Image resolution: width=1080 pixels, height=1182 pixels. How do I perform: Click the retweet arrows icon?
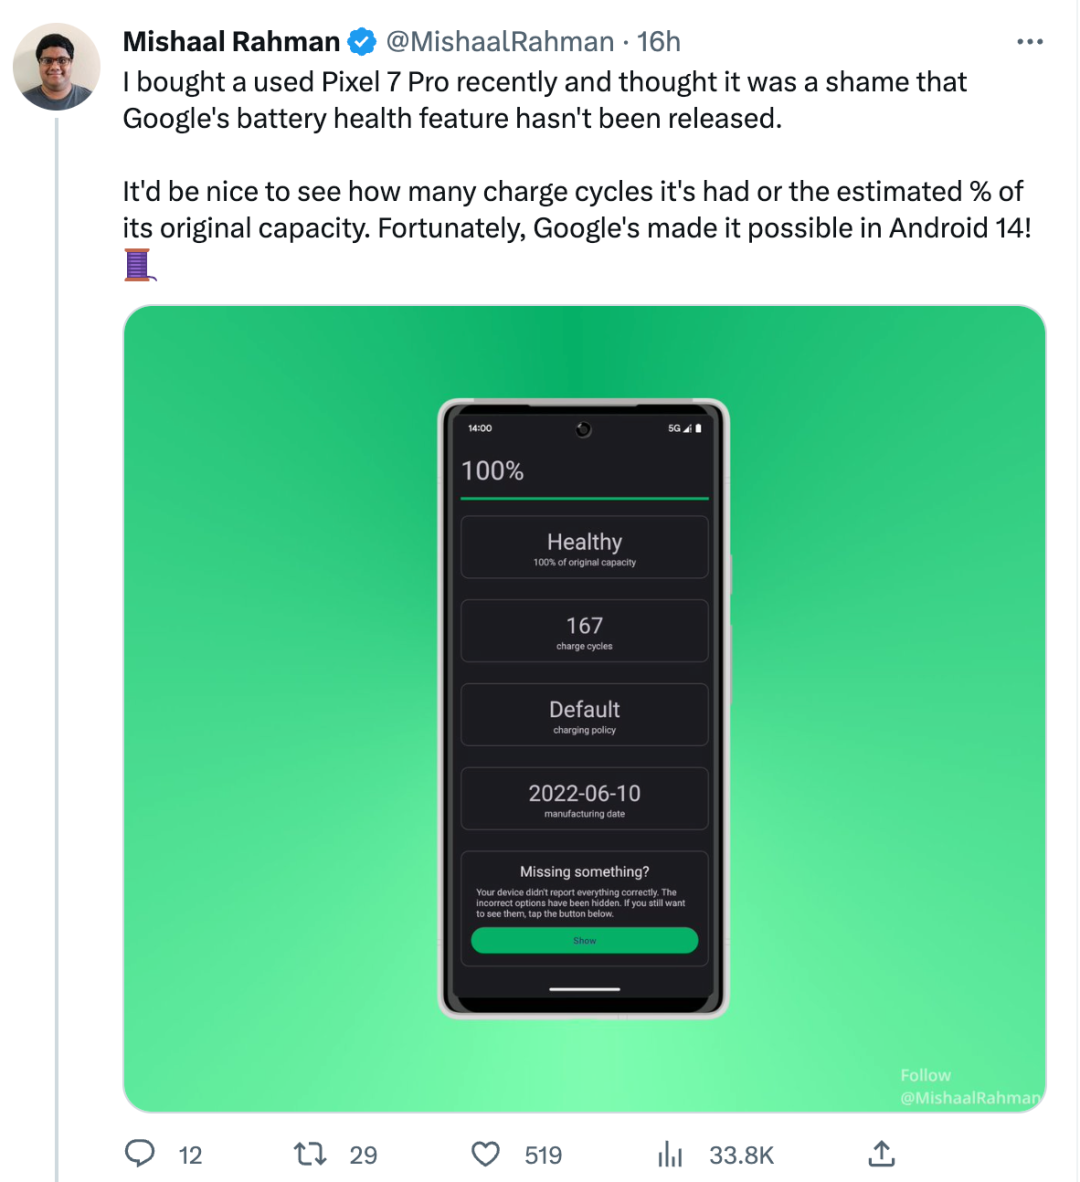pos(310,1155)
